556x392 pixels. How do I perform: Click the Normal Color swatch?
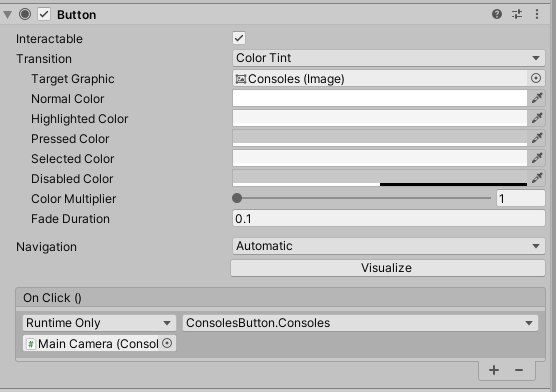coord(380,98)
